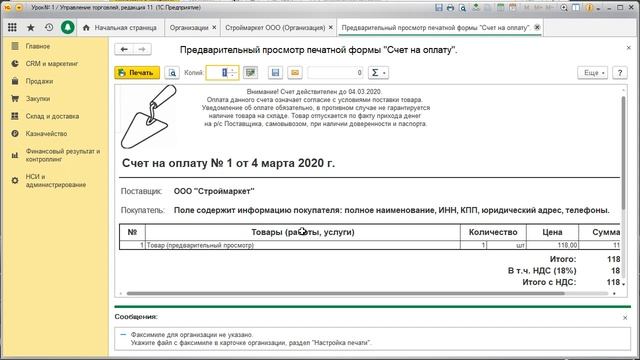Viewport: 640px width, 360px height.
Task: Click the Печать button
Action: pos(137,73)
